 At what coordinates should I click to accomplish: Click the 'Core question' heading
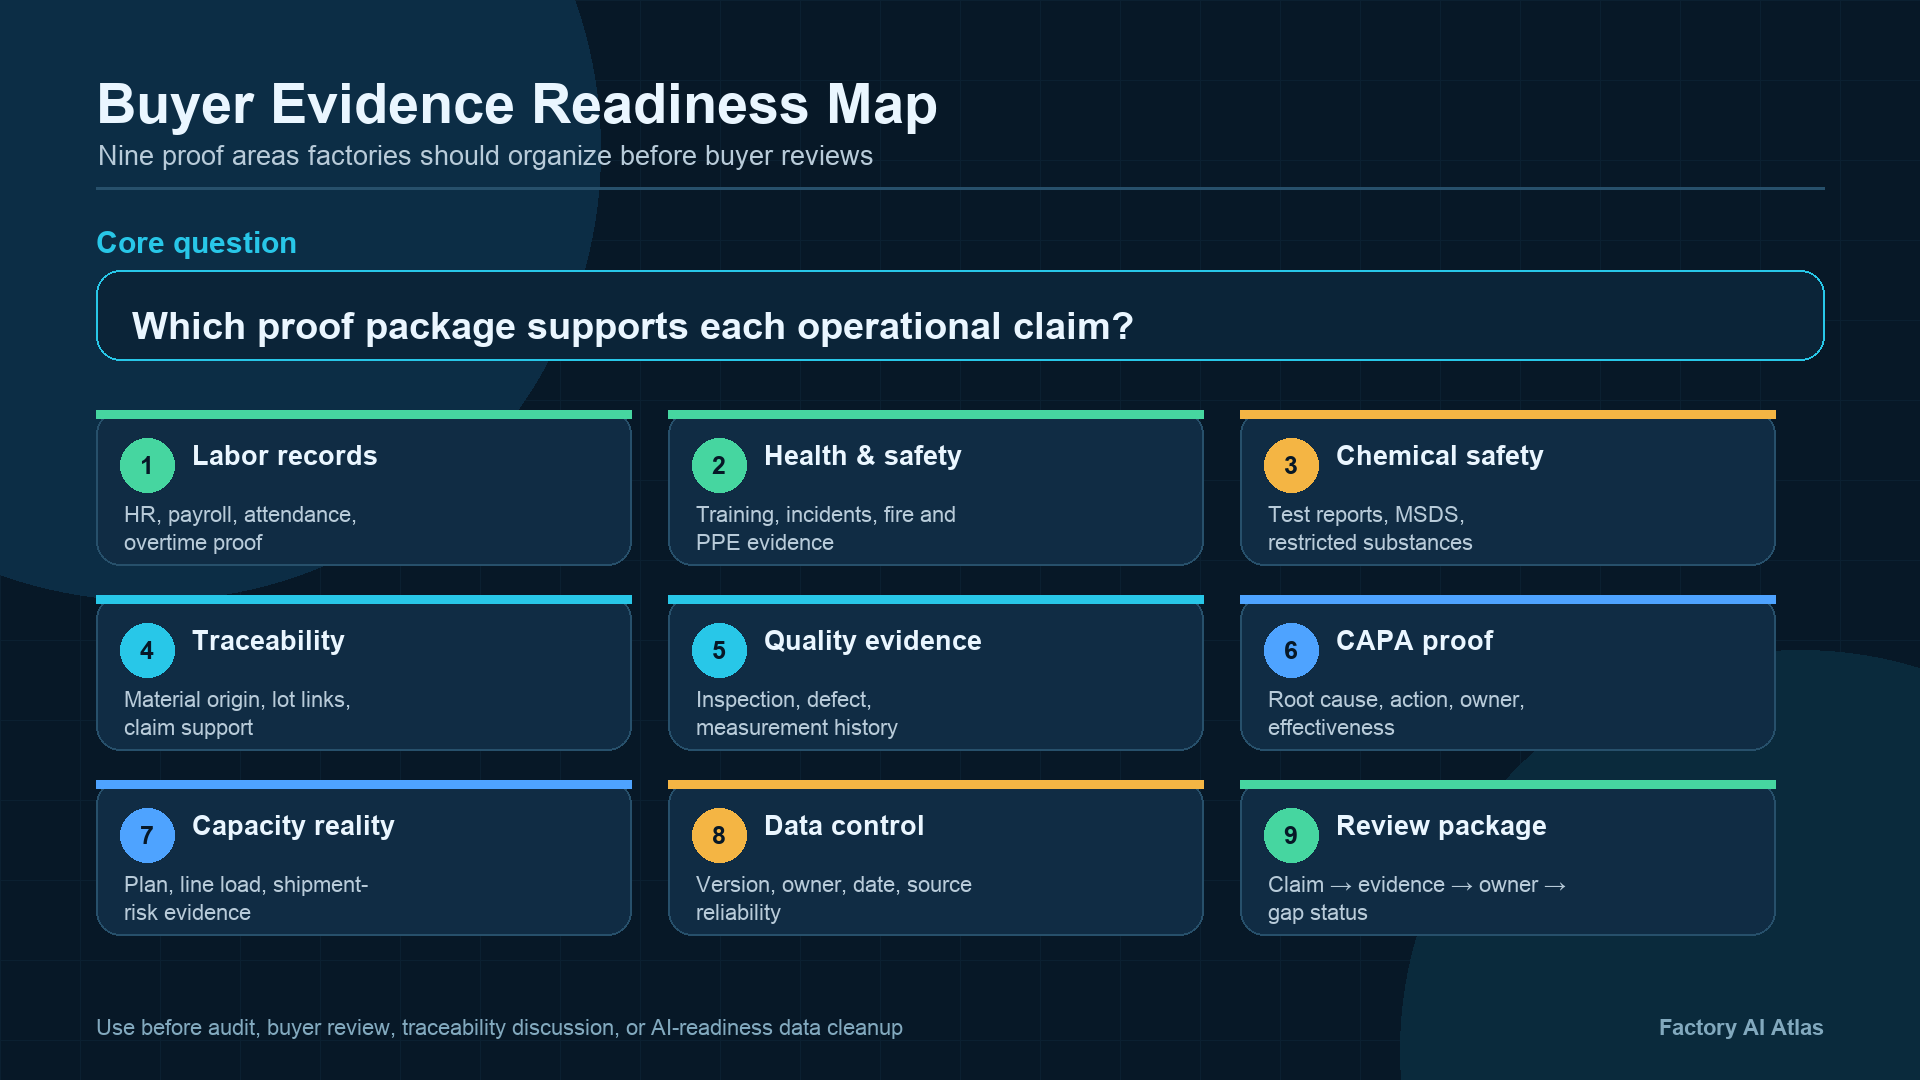[x=196, y=243]
